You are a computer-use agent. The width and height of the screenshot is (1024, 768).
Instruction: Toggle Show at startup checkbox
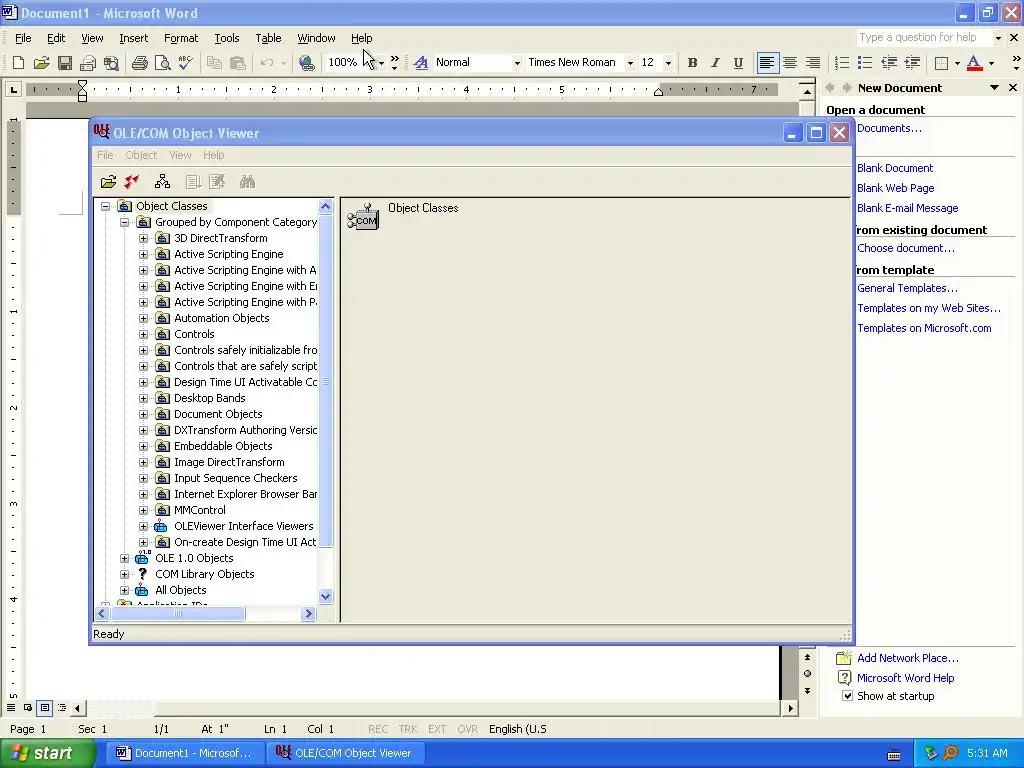point(847,696)
